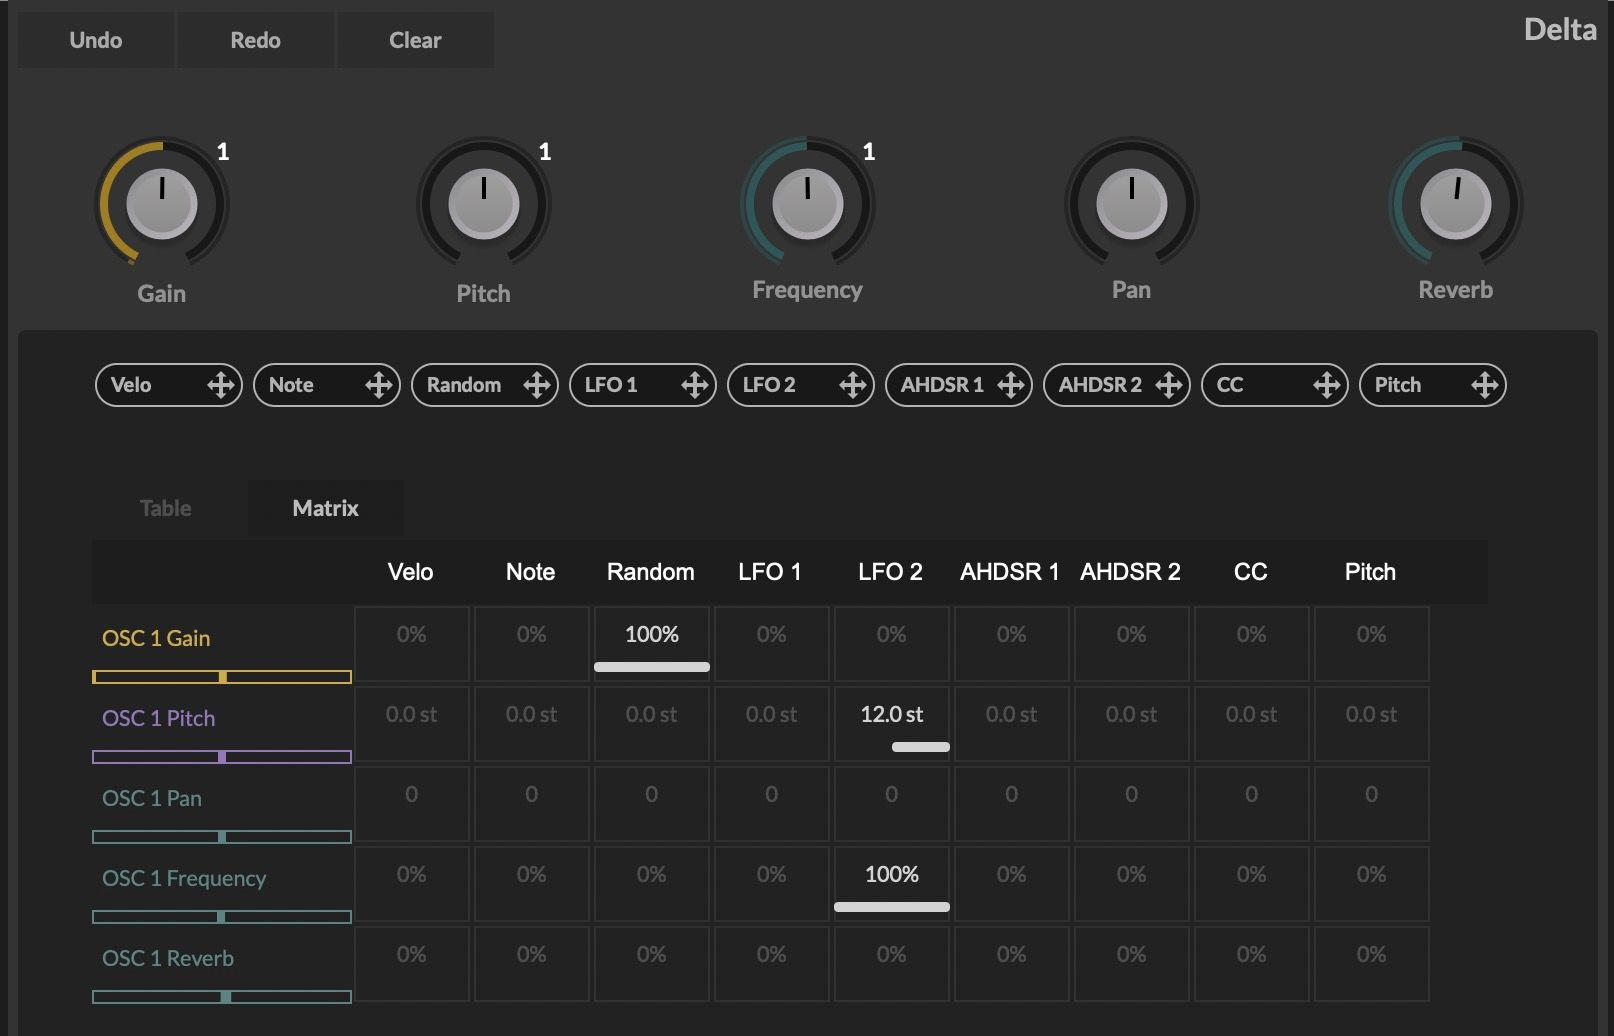
Task: Click the modulation count badge on Pitch knob
Action: coord(545,152)
